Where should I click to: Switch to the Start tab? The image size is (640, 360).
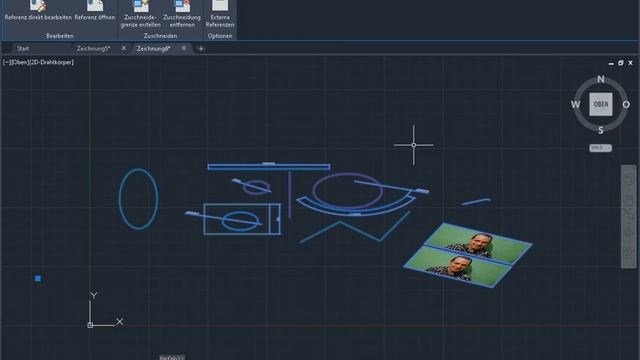tap(23, 49)
